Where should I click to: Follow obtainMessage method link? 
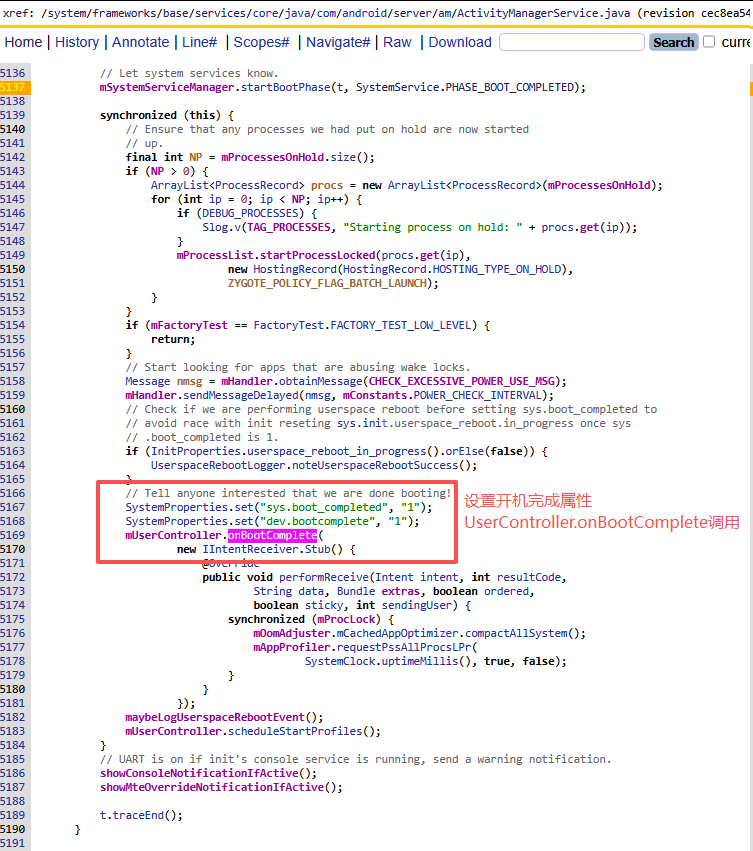321,382
